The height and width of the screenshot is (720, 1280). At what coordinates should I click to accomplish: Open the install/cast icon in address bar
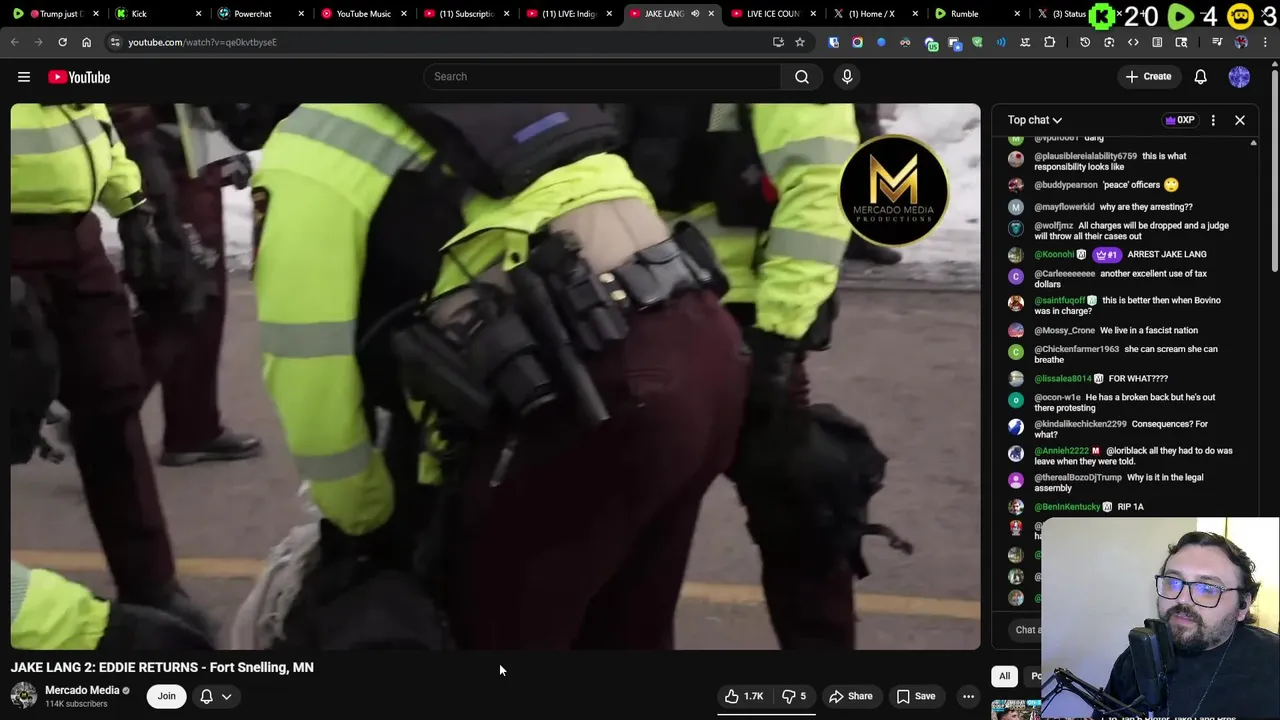coord(778,42)
